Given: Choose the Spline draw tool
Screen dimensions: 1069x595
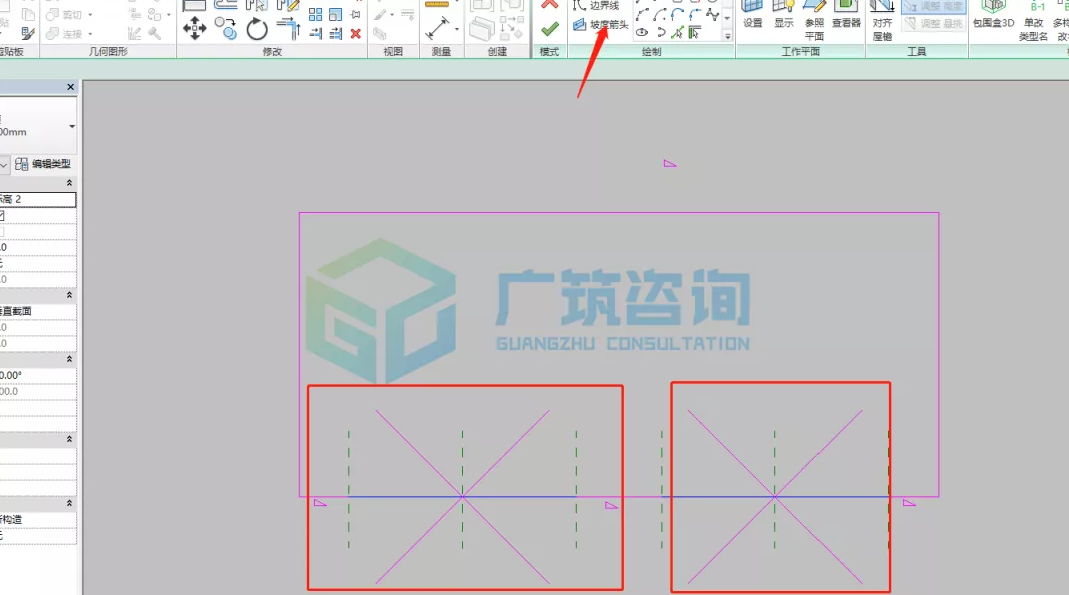Looking at the screenshot, I should coord(712,14).
